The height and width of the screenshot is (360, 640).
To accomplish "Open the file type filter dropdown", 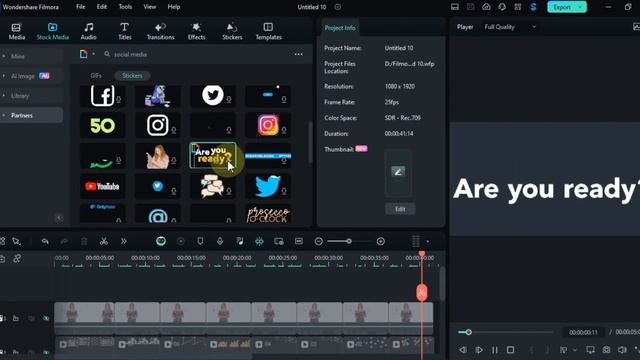I will [87, 54].
